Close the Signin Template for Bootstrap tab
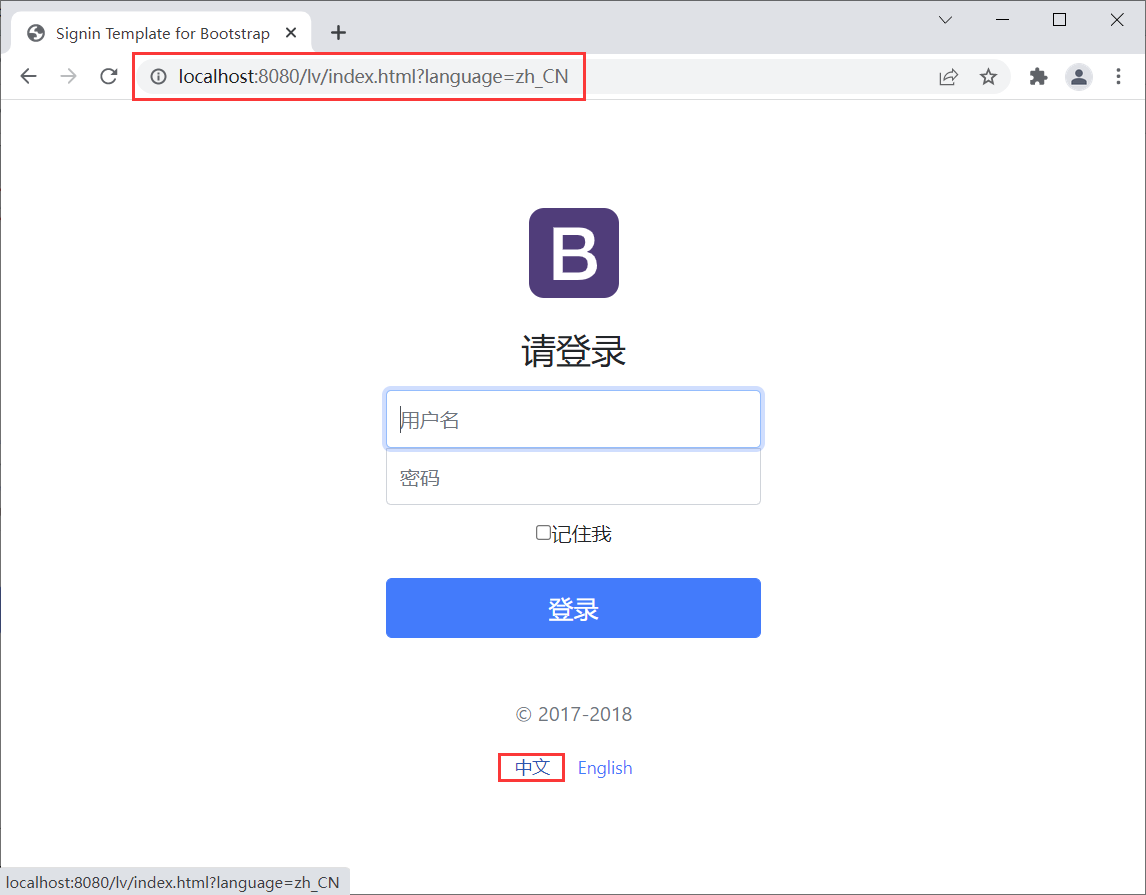 [x=291, y=33]
